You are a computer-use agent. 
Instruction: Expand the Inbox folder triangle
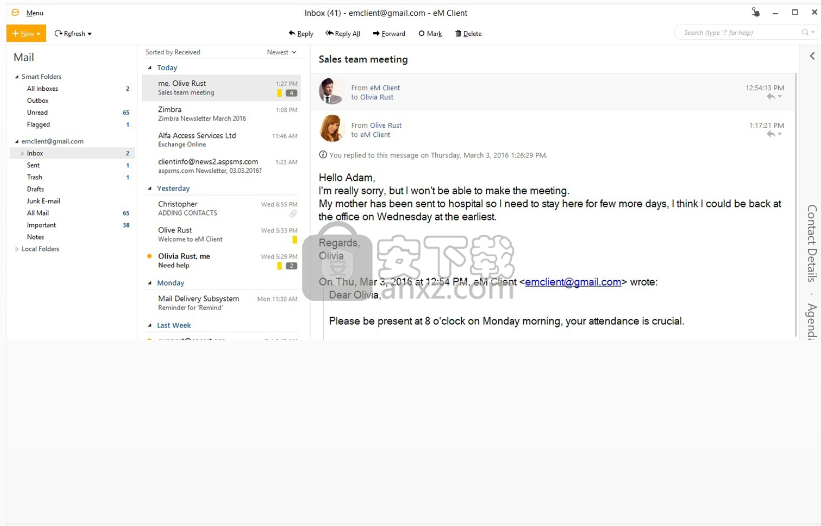23,153
